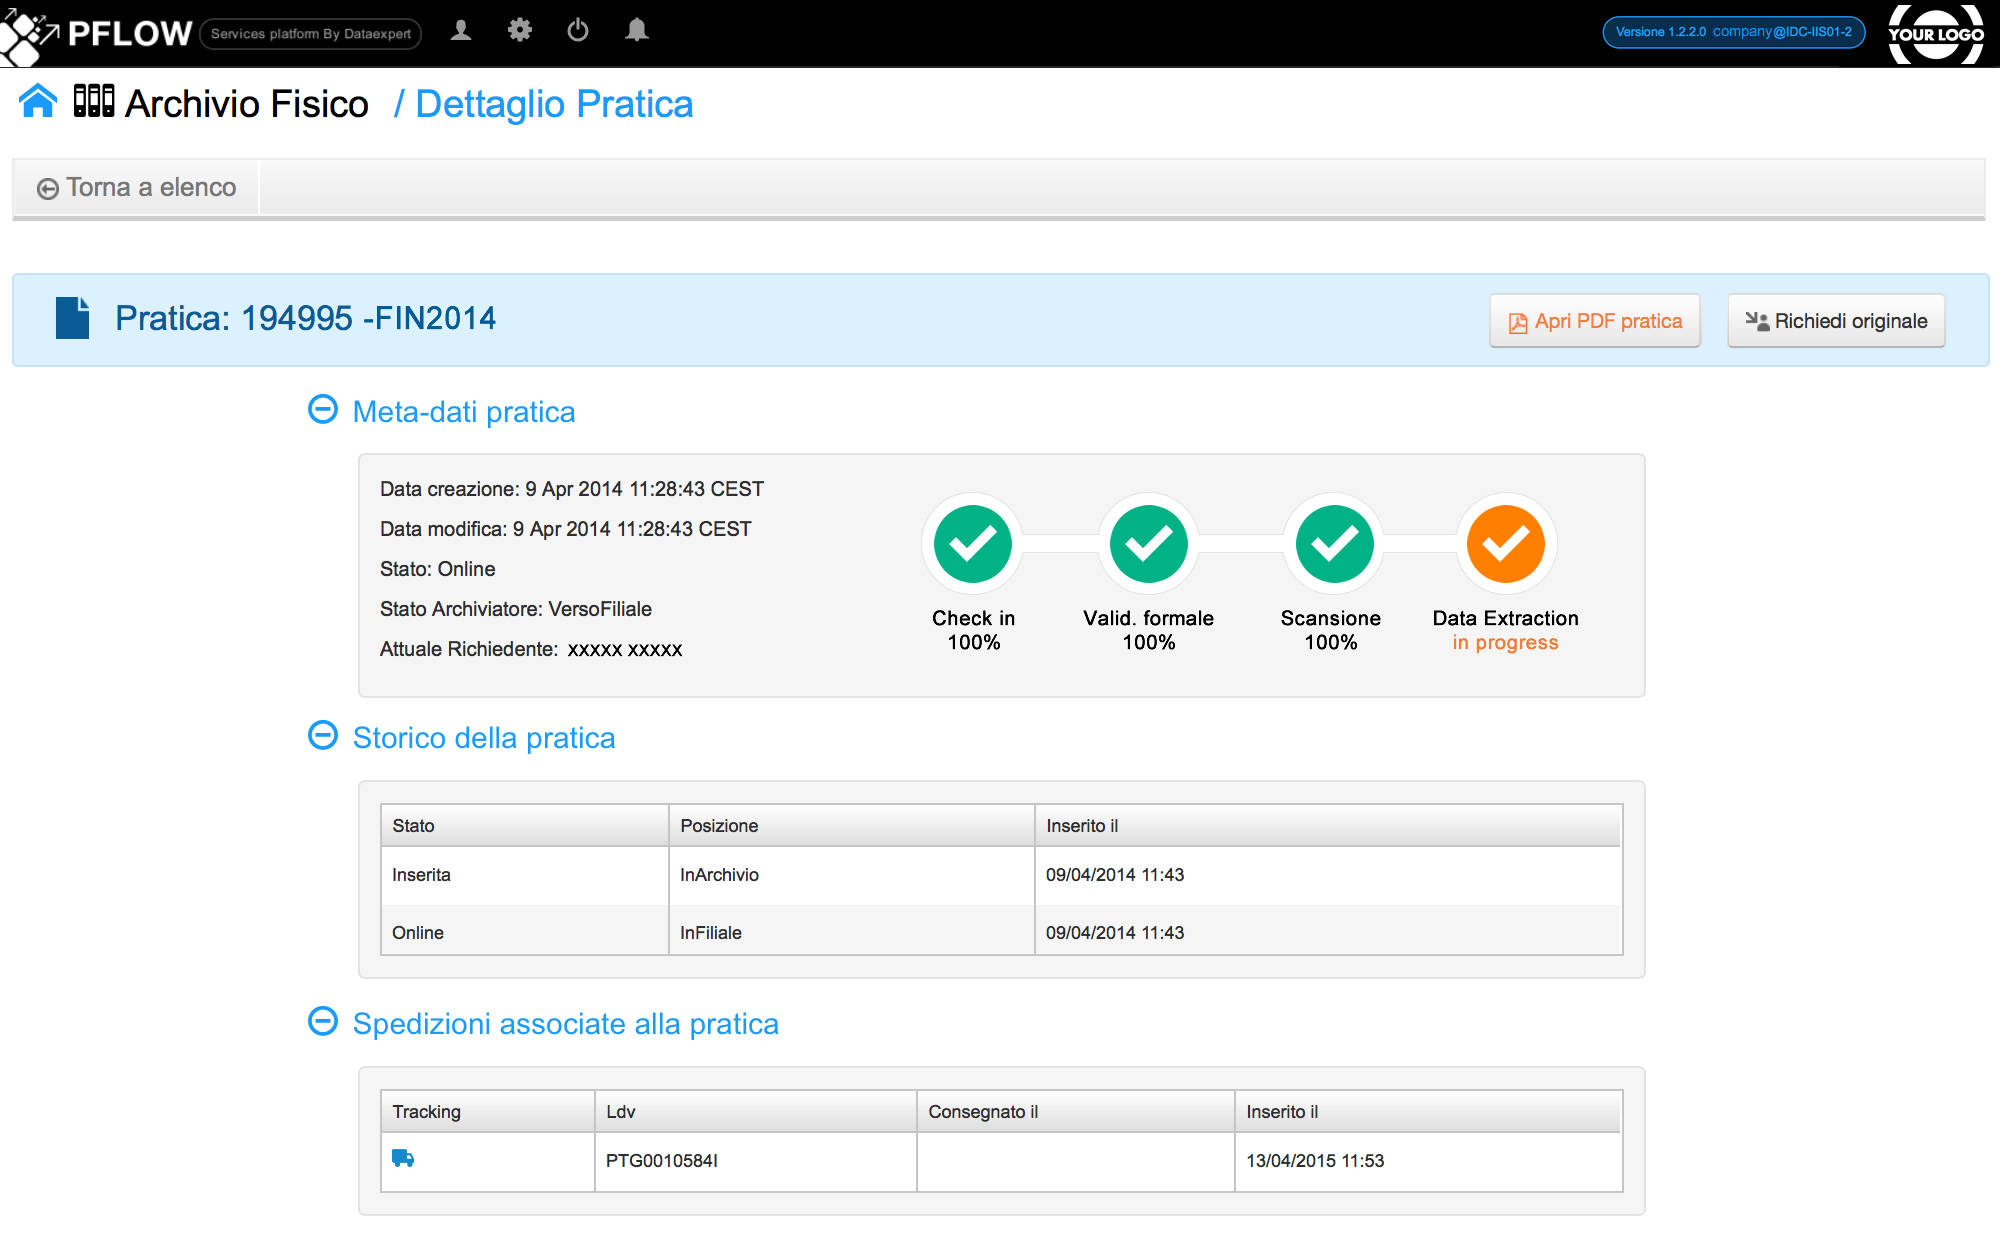Click the Scansione step circle
The image size is (2000, 1254).
tap(1334, 544)
